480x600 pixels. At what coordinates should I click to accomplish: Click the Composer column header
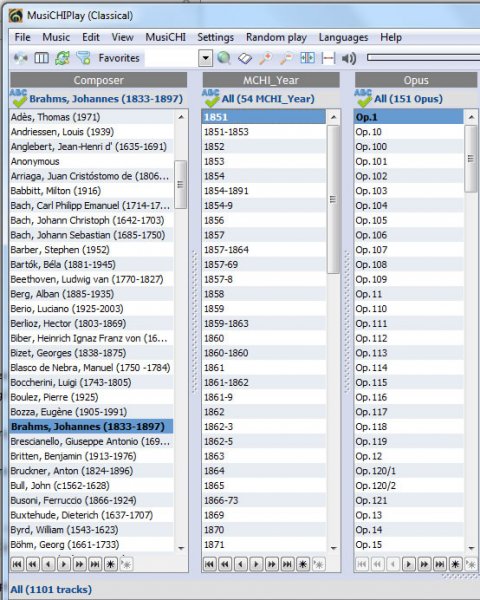tap(99, 80)
